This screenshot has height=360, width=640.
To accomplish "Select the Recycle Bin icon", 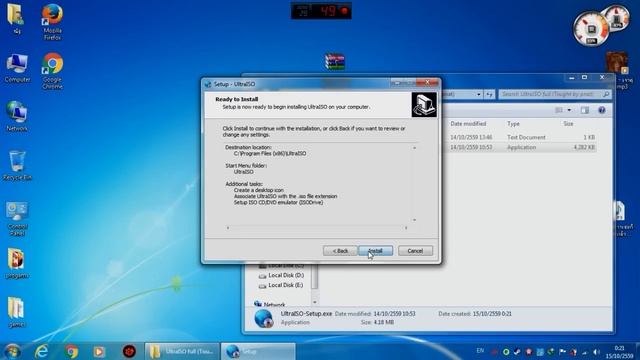I will 17,166.
